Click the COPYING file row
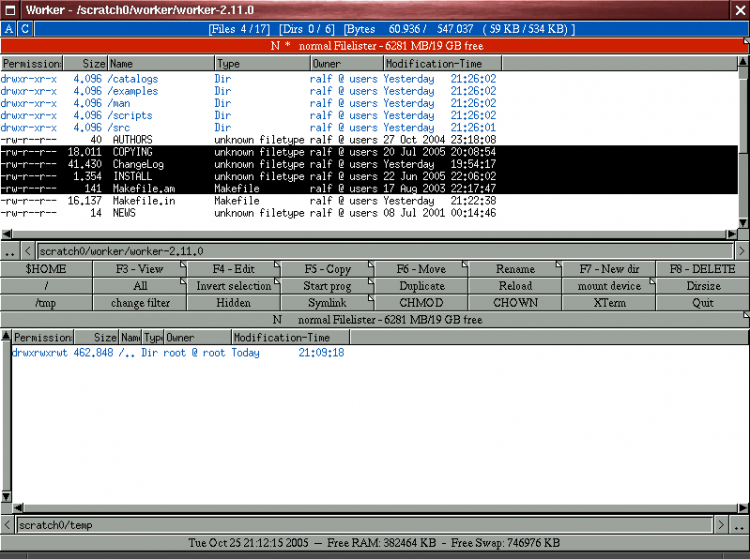This screenshot has height=559, width=750. [x=368, y=152]
